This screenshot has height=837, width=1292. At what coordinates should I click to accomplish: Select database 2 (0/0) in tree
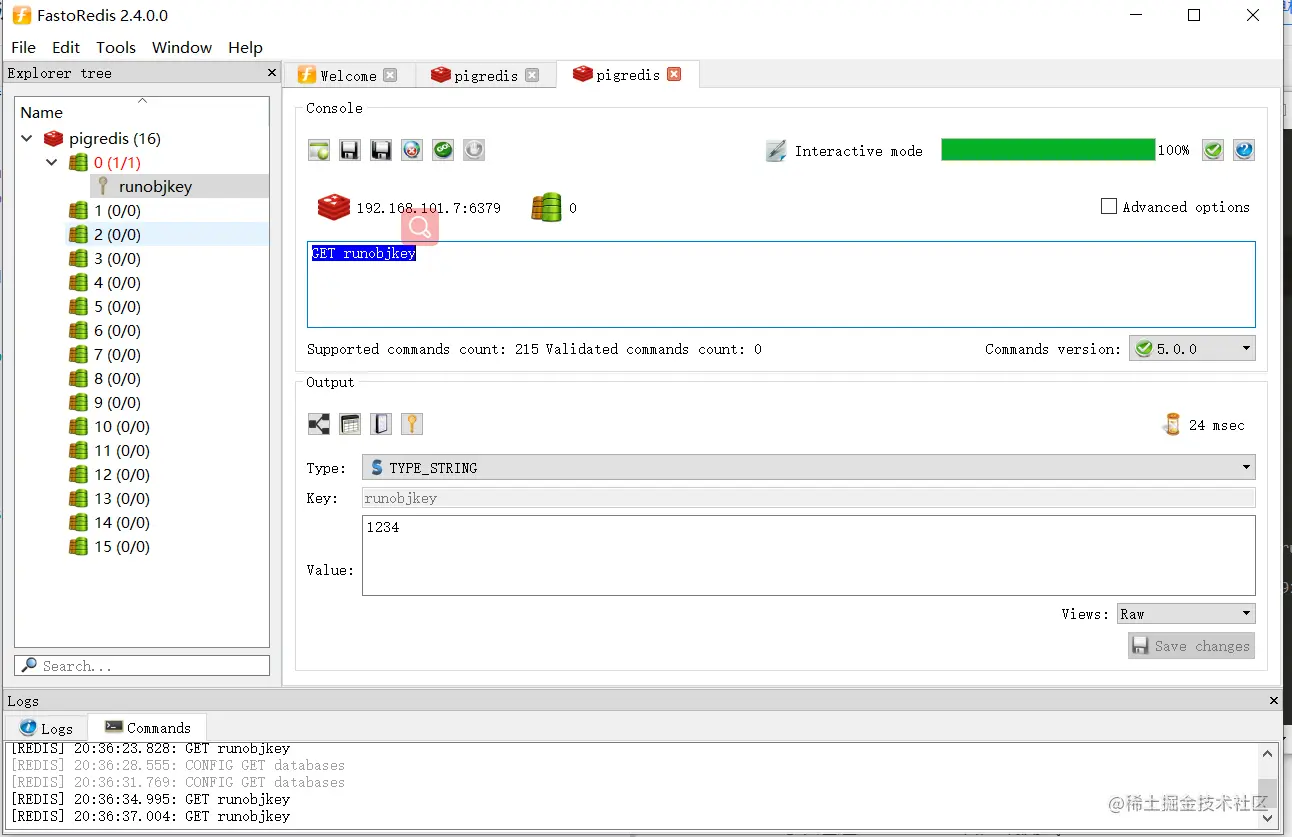[x=117, y=234]
